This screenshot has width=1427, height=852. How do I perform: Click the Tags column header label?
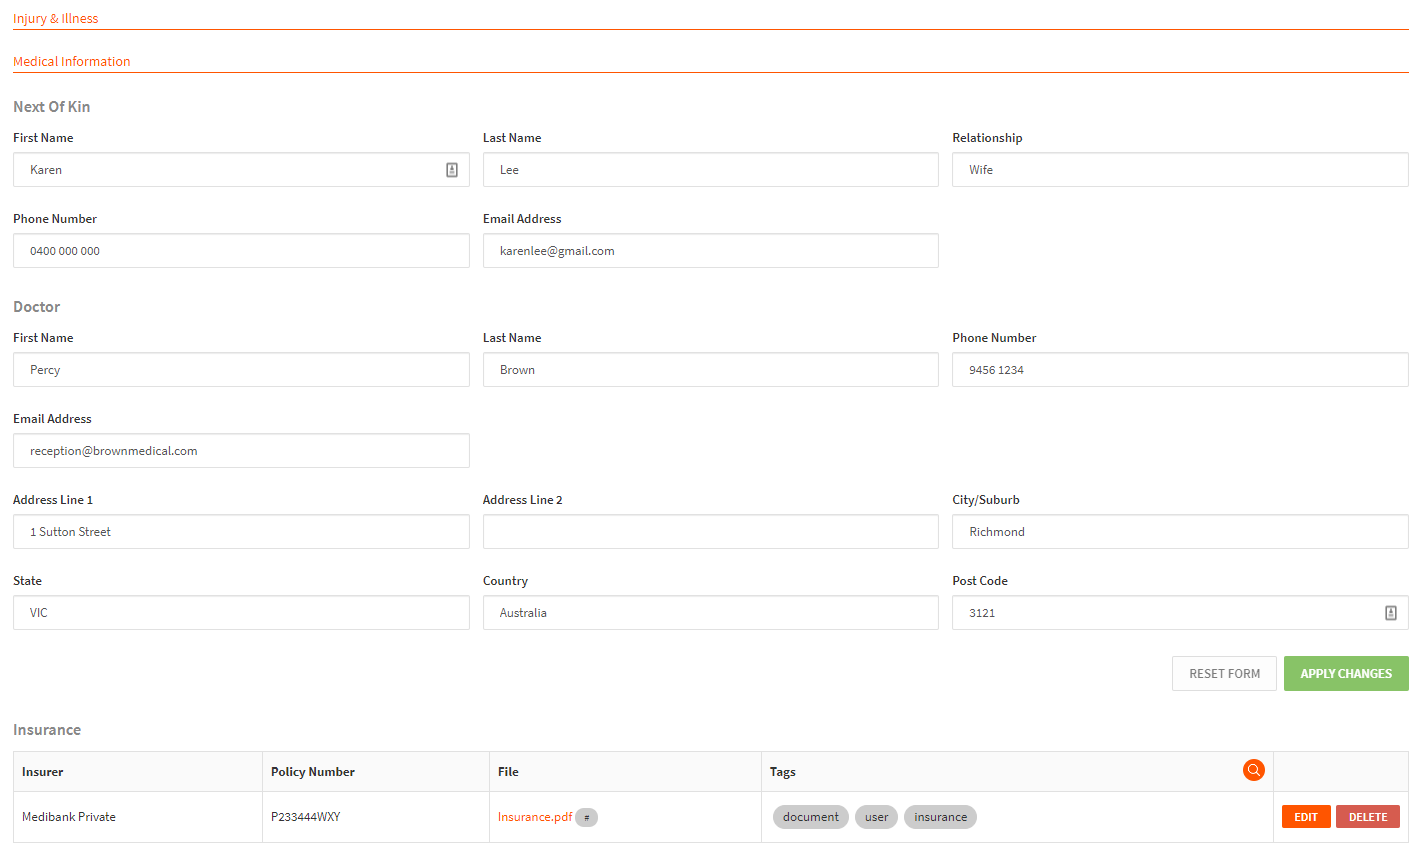pyautogui.click(x=783, y=772)
